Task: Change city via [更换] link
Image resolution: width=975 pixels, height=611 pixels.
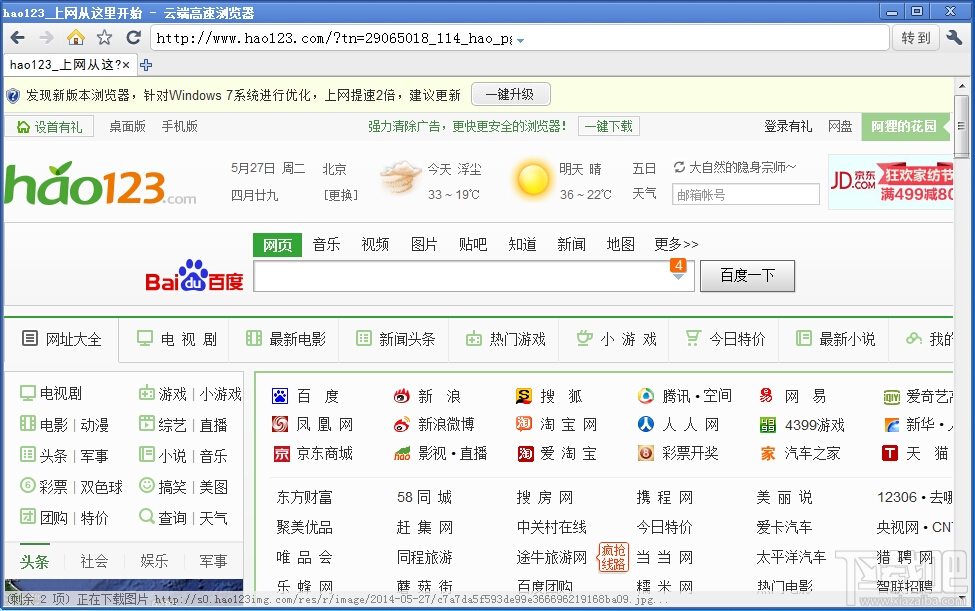Action: point(341,195)
